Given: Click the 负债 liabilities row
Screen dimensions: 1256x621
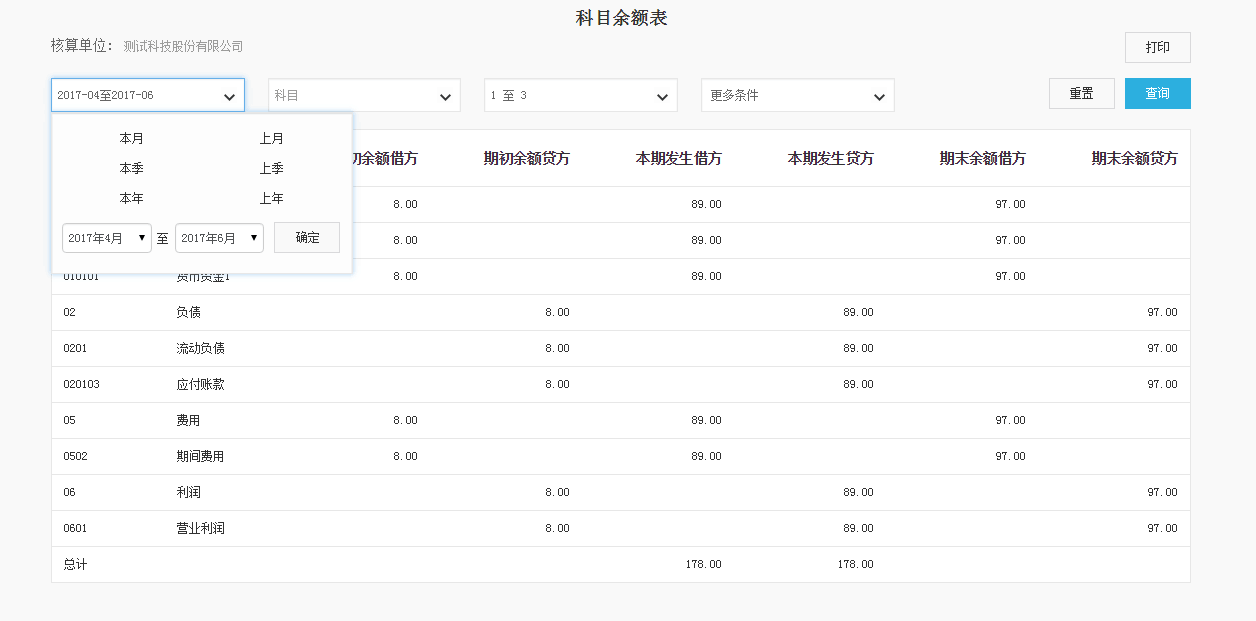Looking at the screenshot, I should (x=188, y=313).
